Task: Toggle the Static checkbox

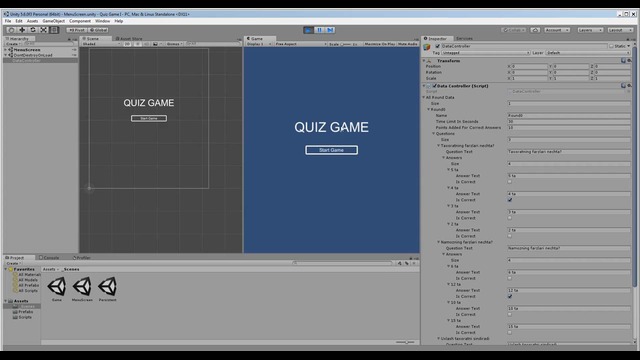Action: (611, 46)
